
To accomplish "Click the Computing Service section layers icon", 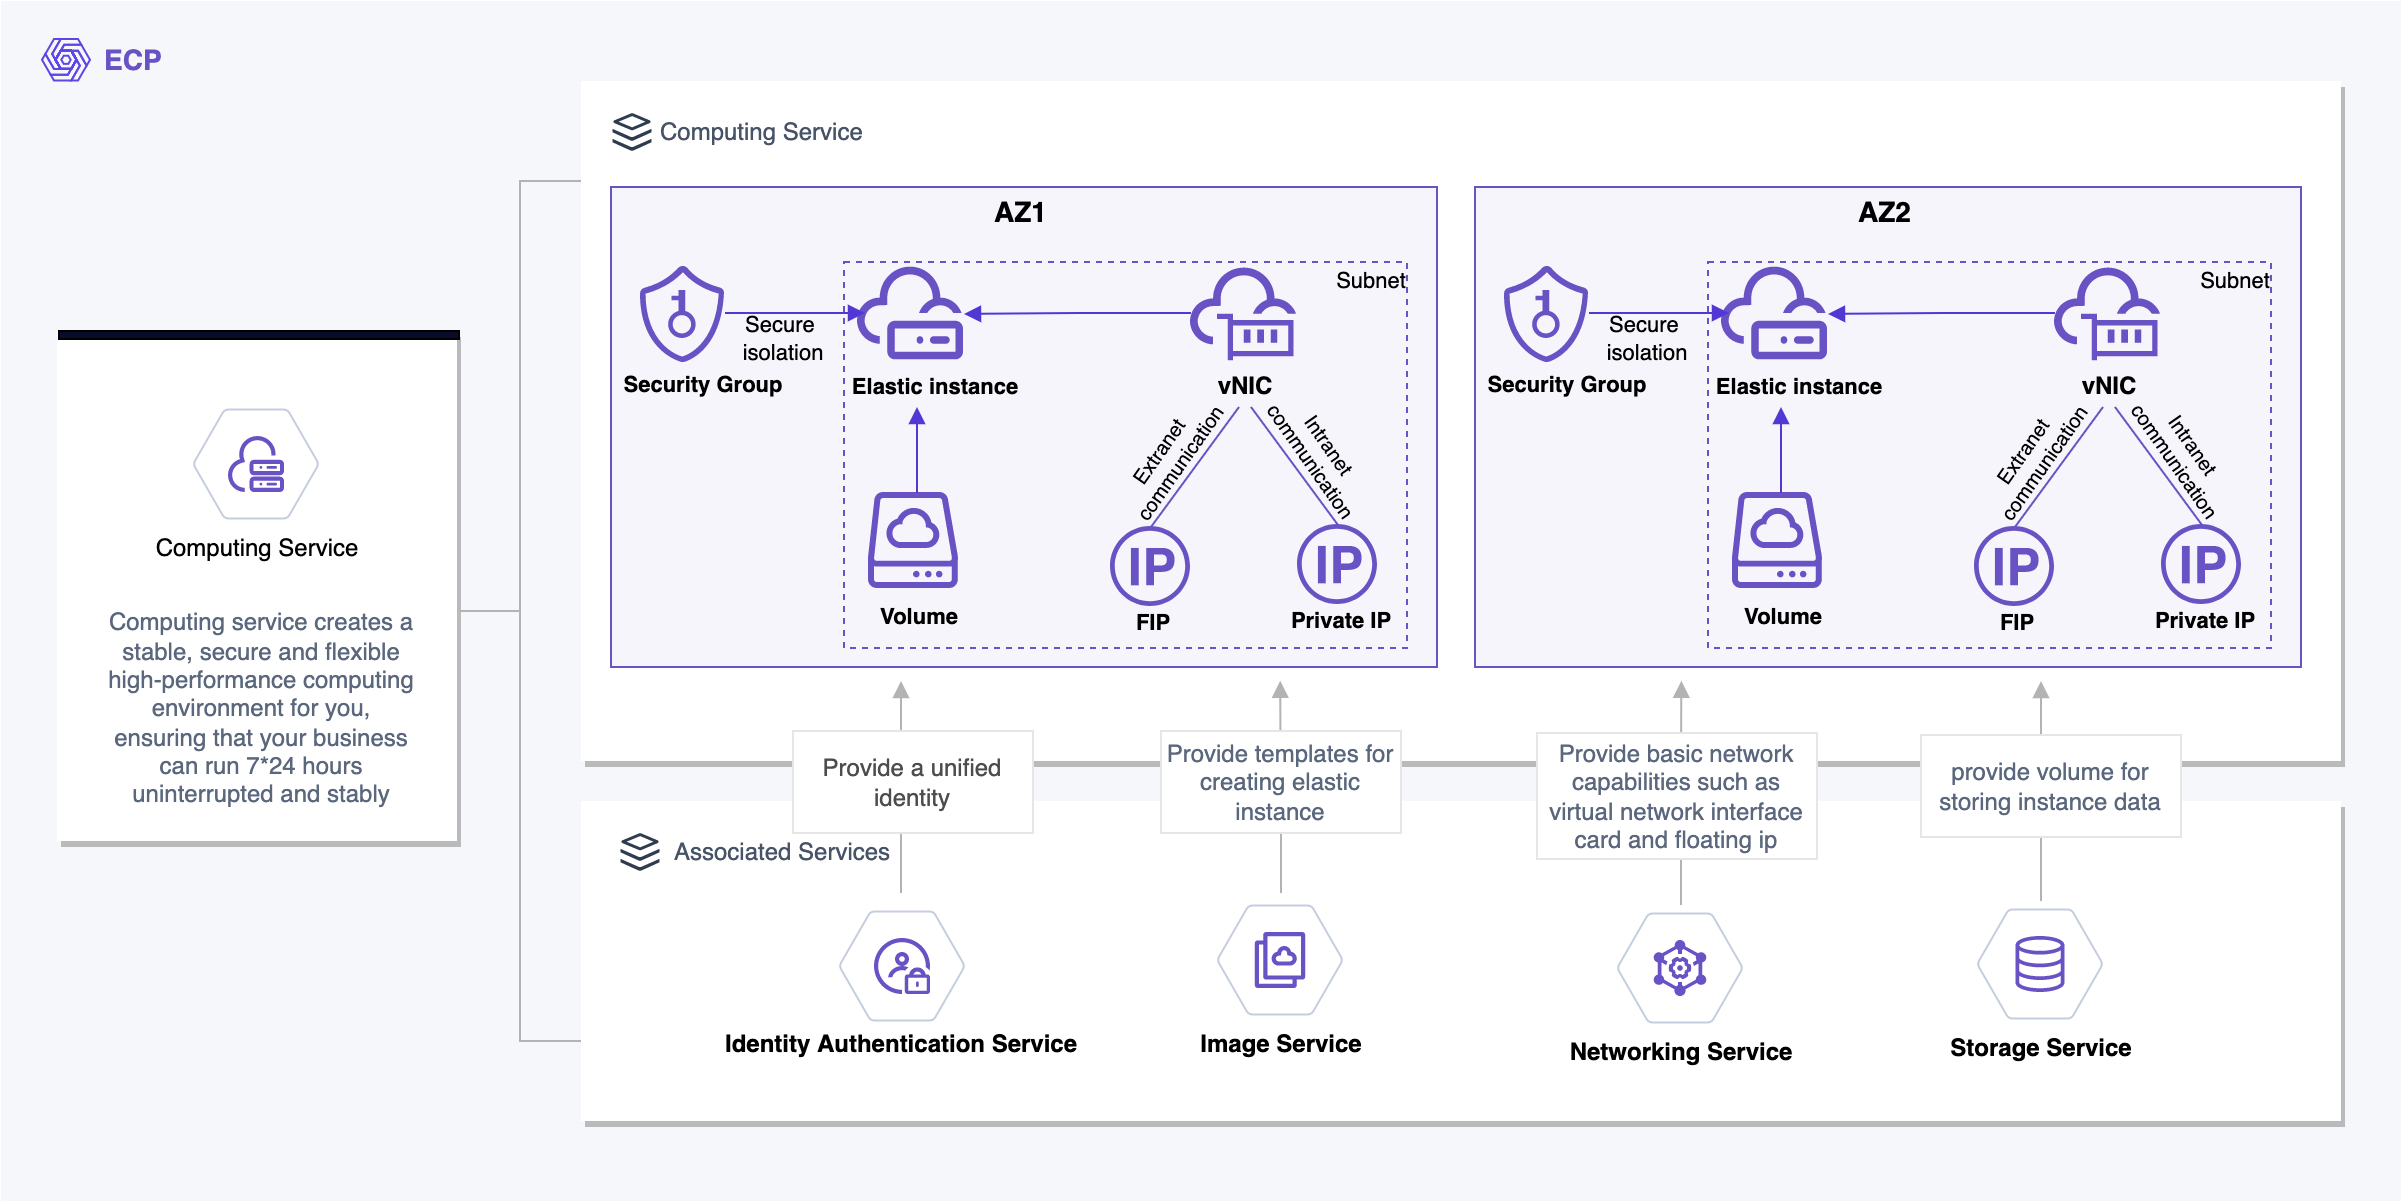I will point(632,131).
